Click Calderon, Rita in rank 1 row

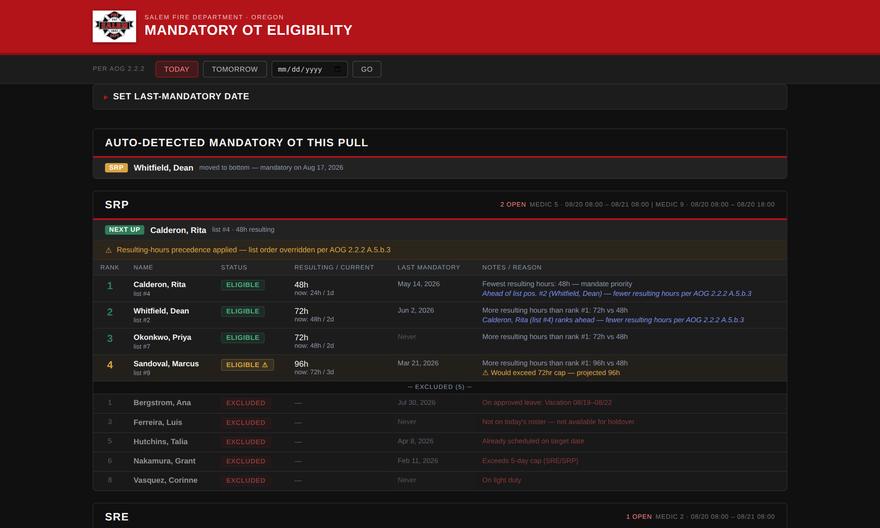[159, 284]
